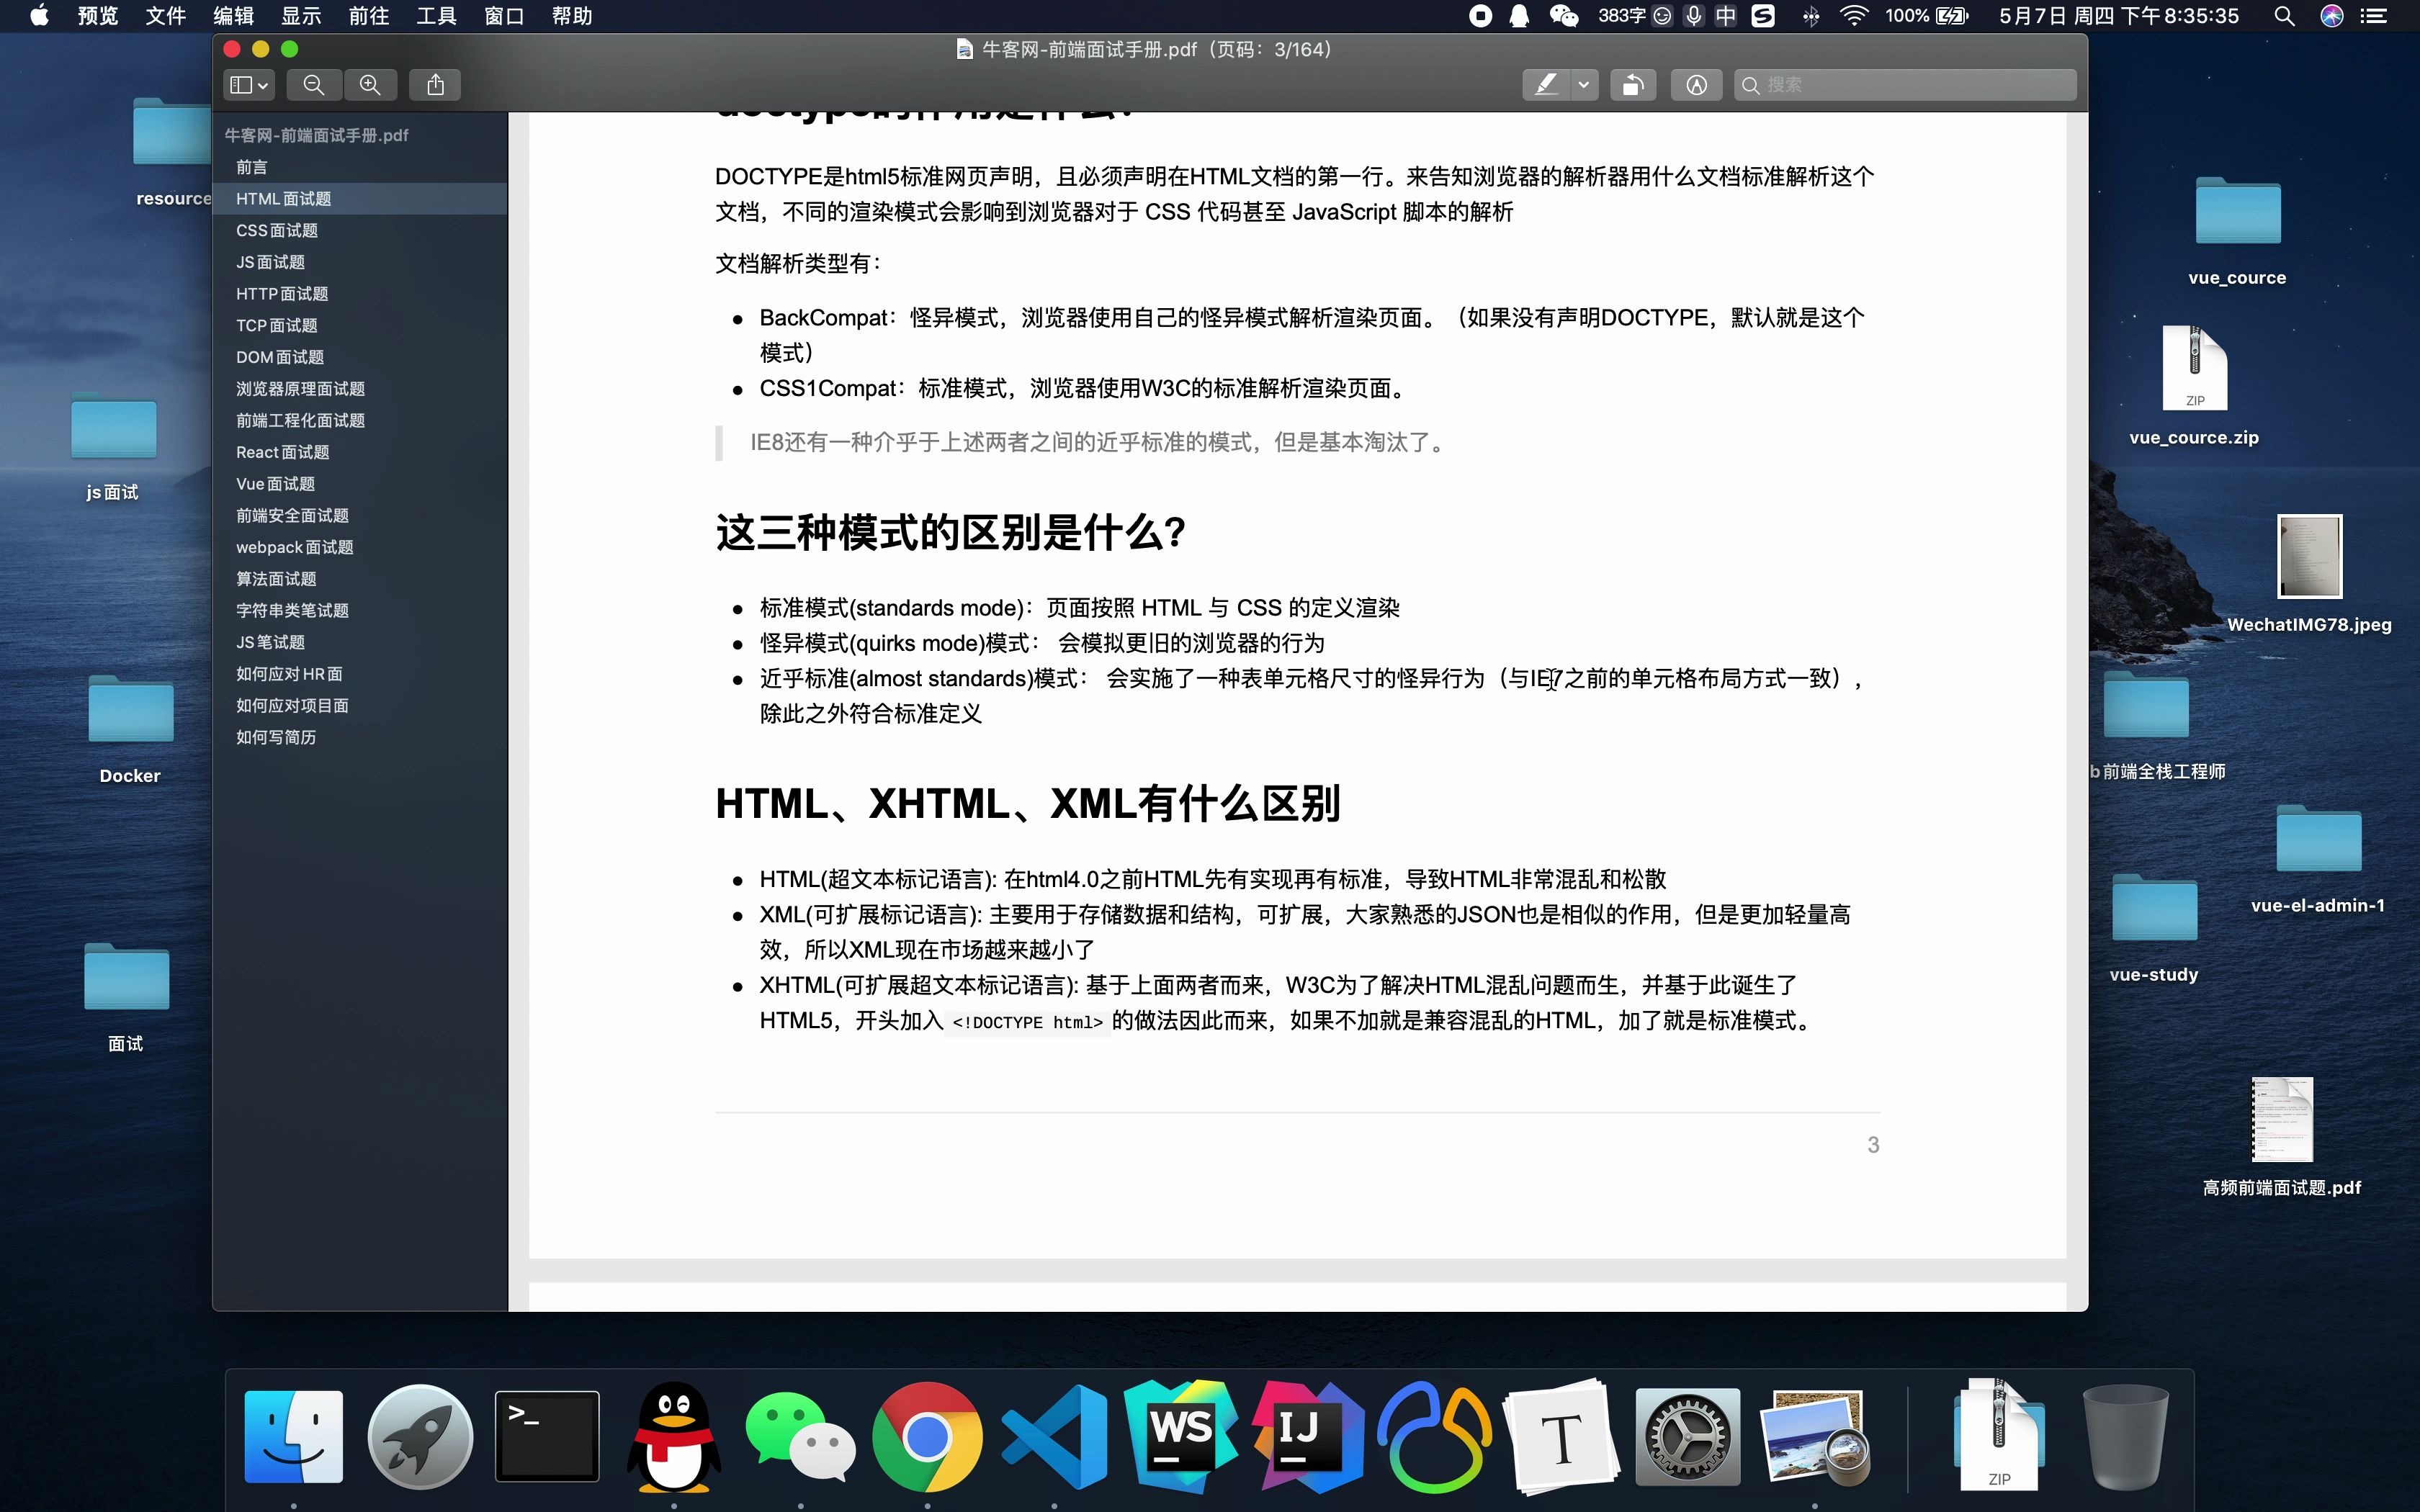Open the Share options in the toolbar
The image size is (2420, 1512).
(434, 84)
